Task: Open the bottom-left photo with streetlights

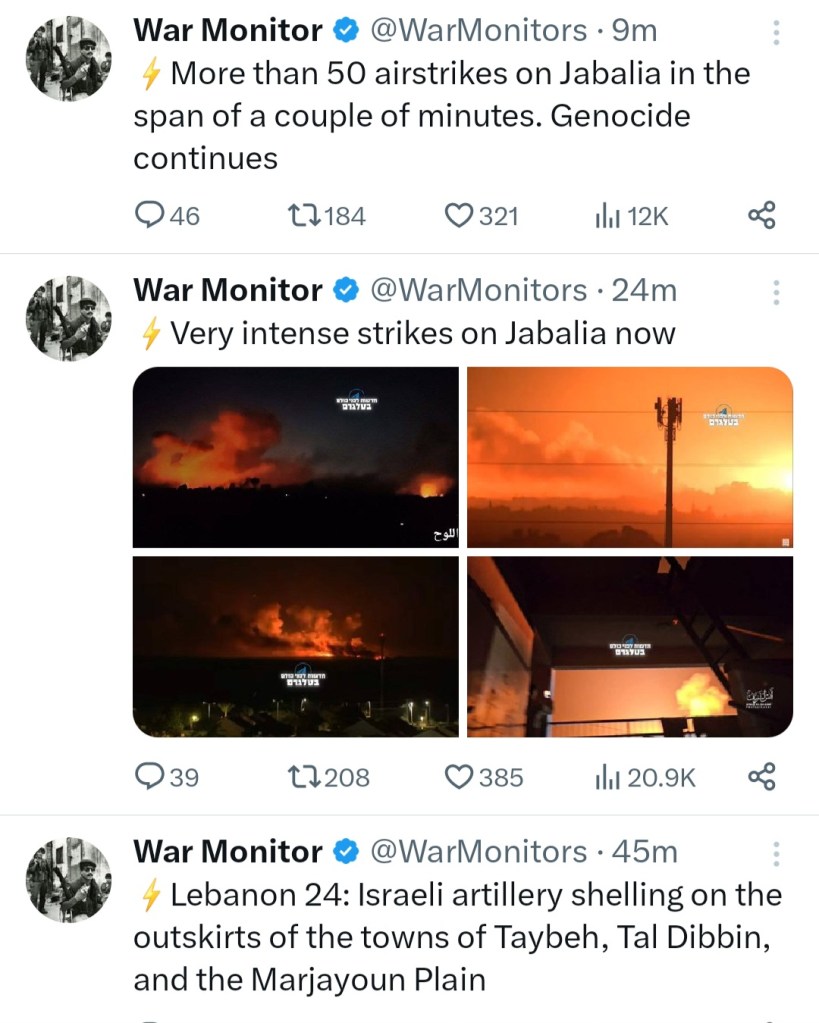Action: [x=296, y=646]
